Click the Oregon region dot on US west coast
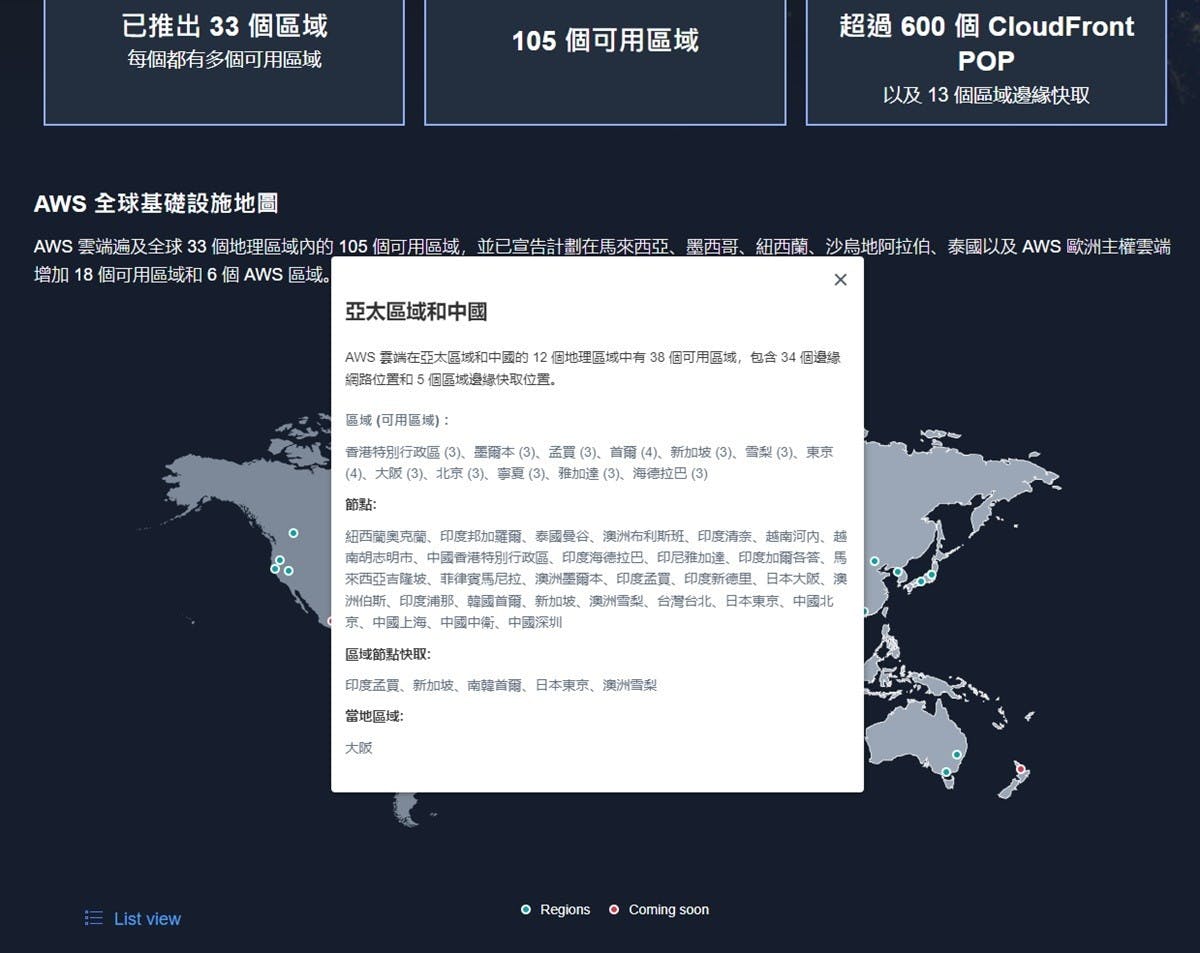Viewport: 1200px width, 953px height. pyautogui.click(x=279, y=560)
